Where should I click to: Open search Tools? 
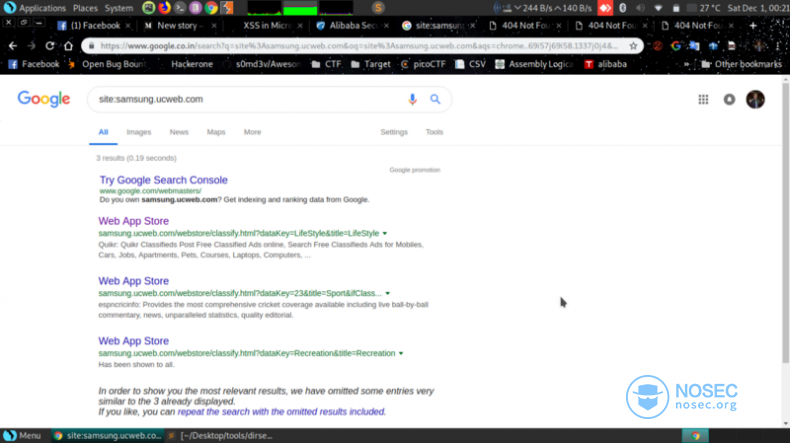point(434,132)
